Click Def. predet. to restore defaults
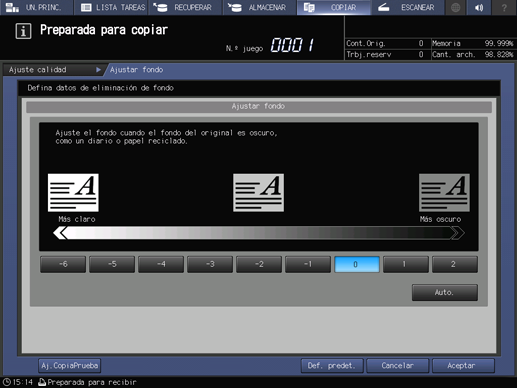The width and height of the screenshot is (517, 388). tap(332, 366)
